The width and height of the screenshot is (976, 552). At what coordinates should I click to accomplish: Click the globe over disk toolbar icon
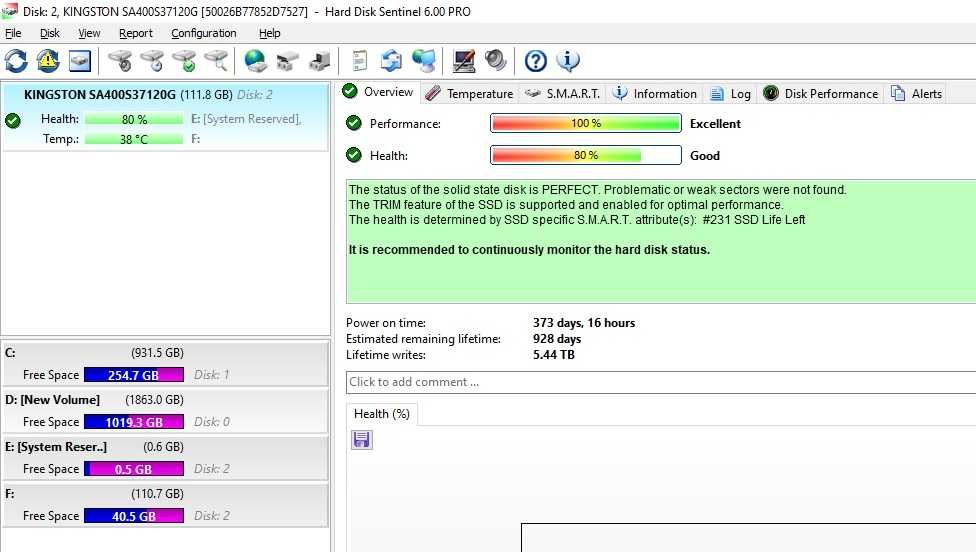[255, 61]
